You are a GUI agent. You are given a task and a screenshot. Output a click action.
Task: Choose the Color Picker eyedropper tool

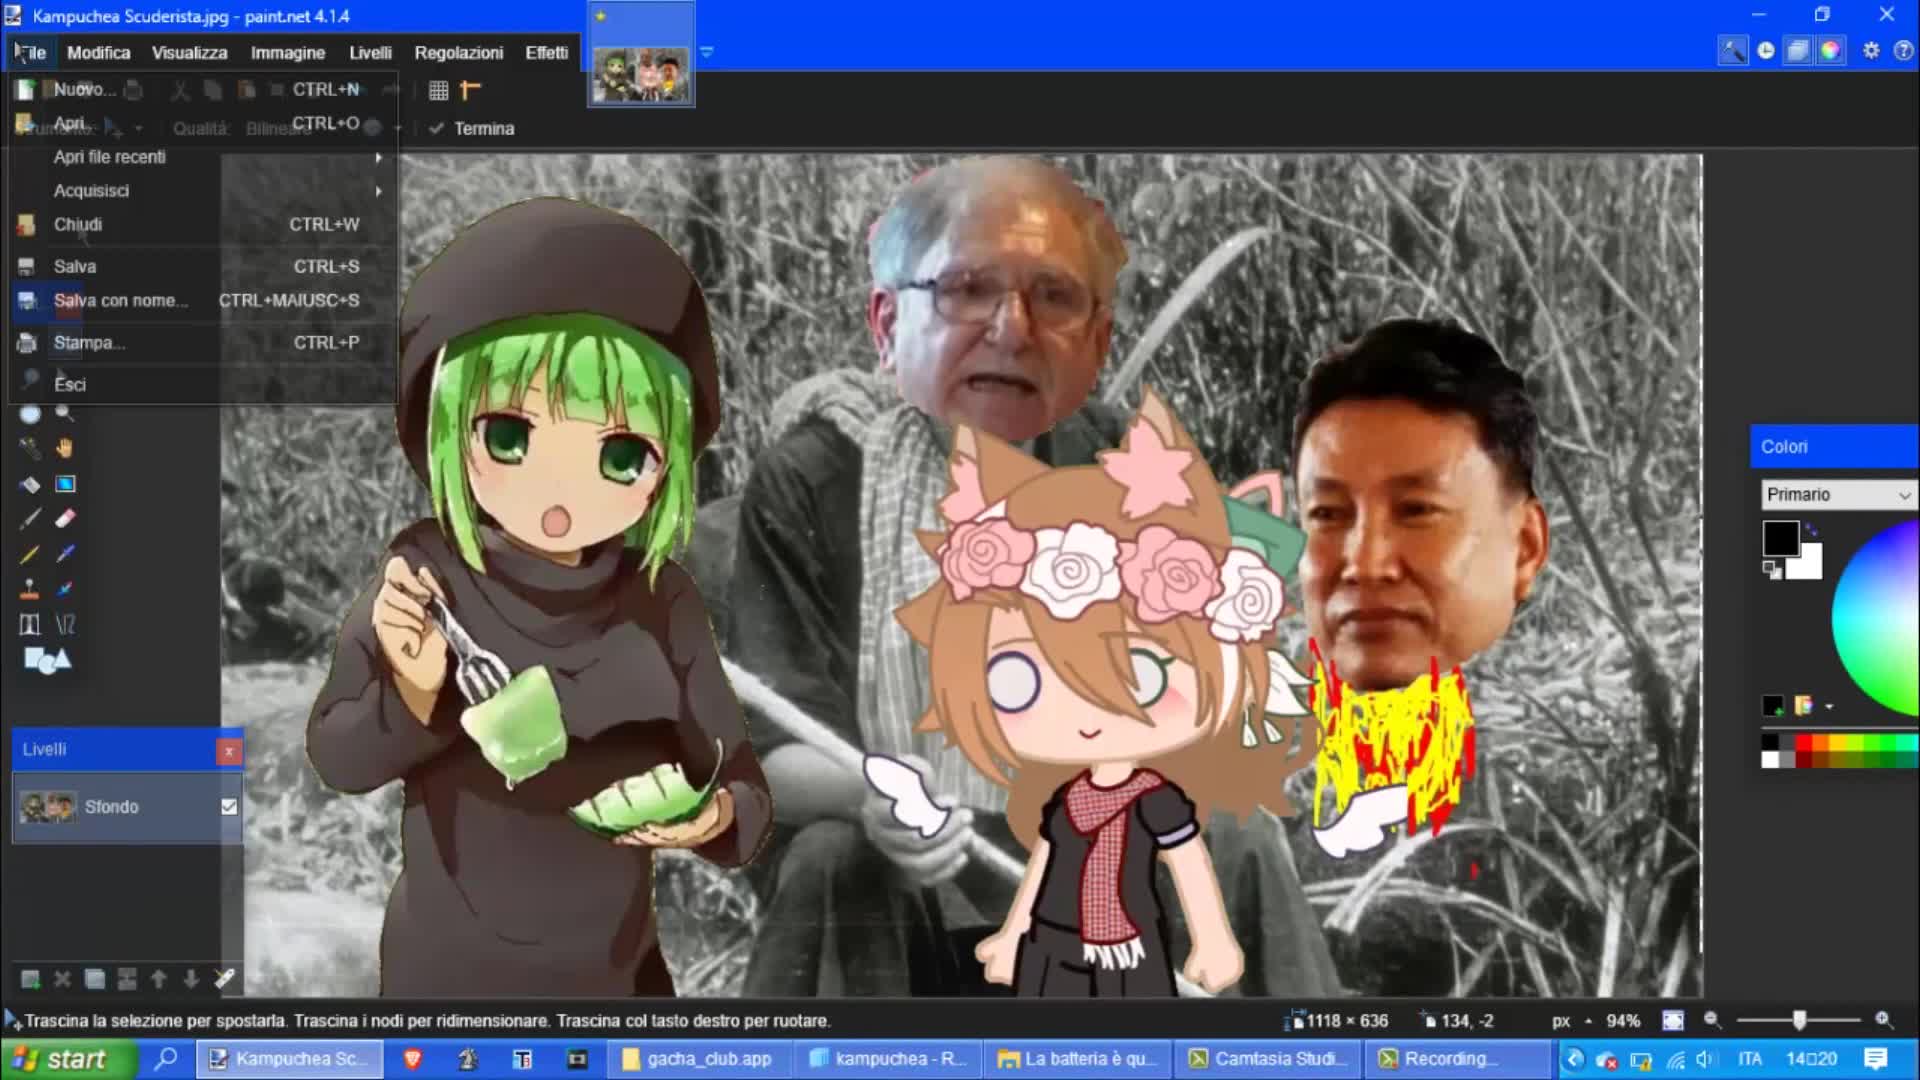point(64,552)
